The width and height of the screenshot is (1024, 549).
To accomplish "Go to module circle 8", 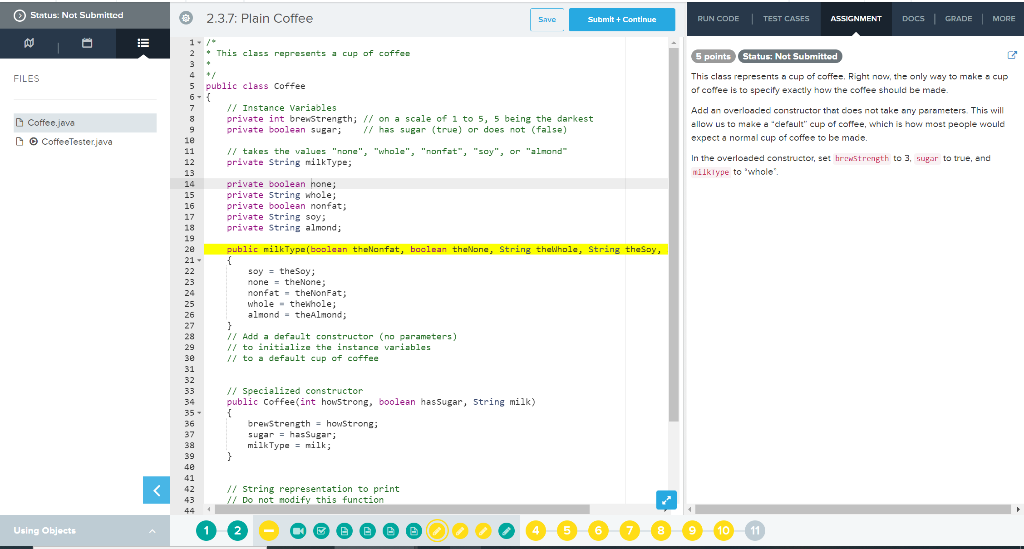I will click(661, 531).
